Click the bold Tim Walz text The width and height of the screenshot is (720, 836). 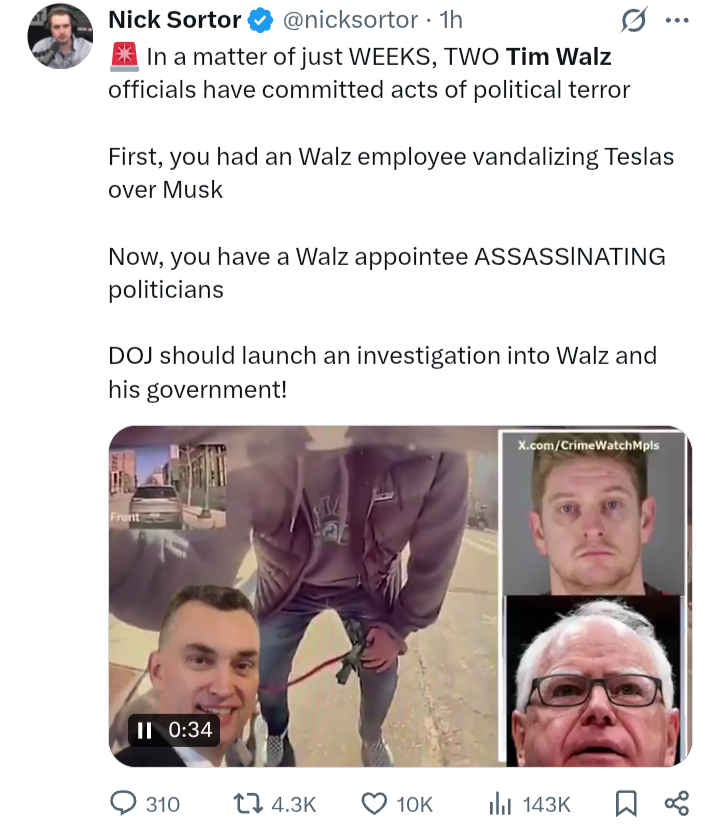click(558, 57)
